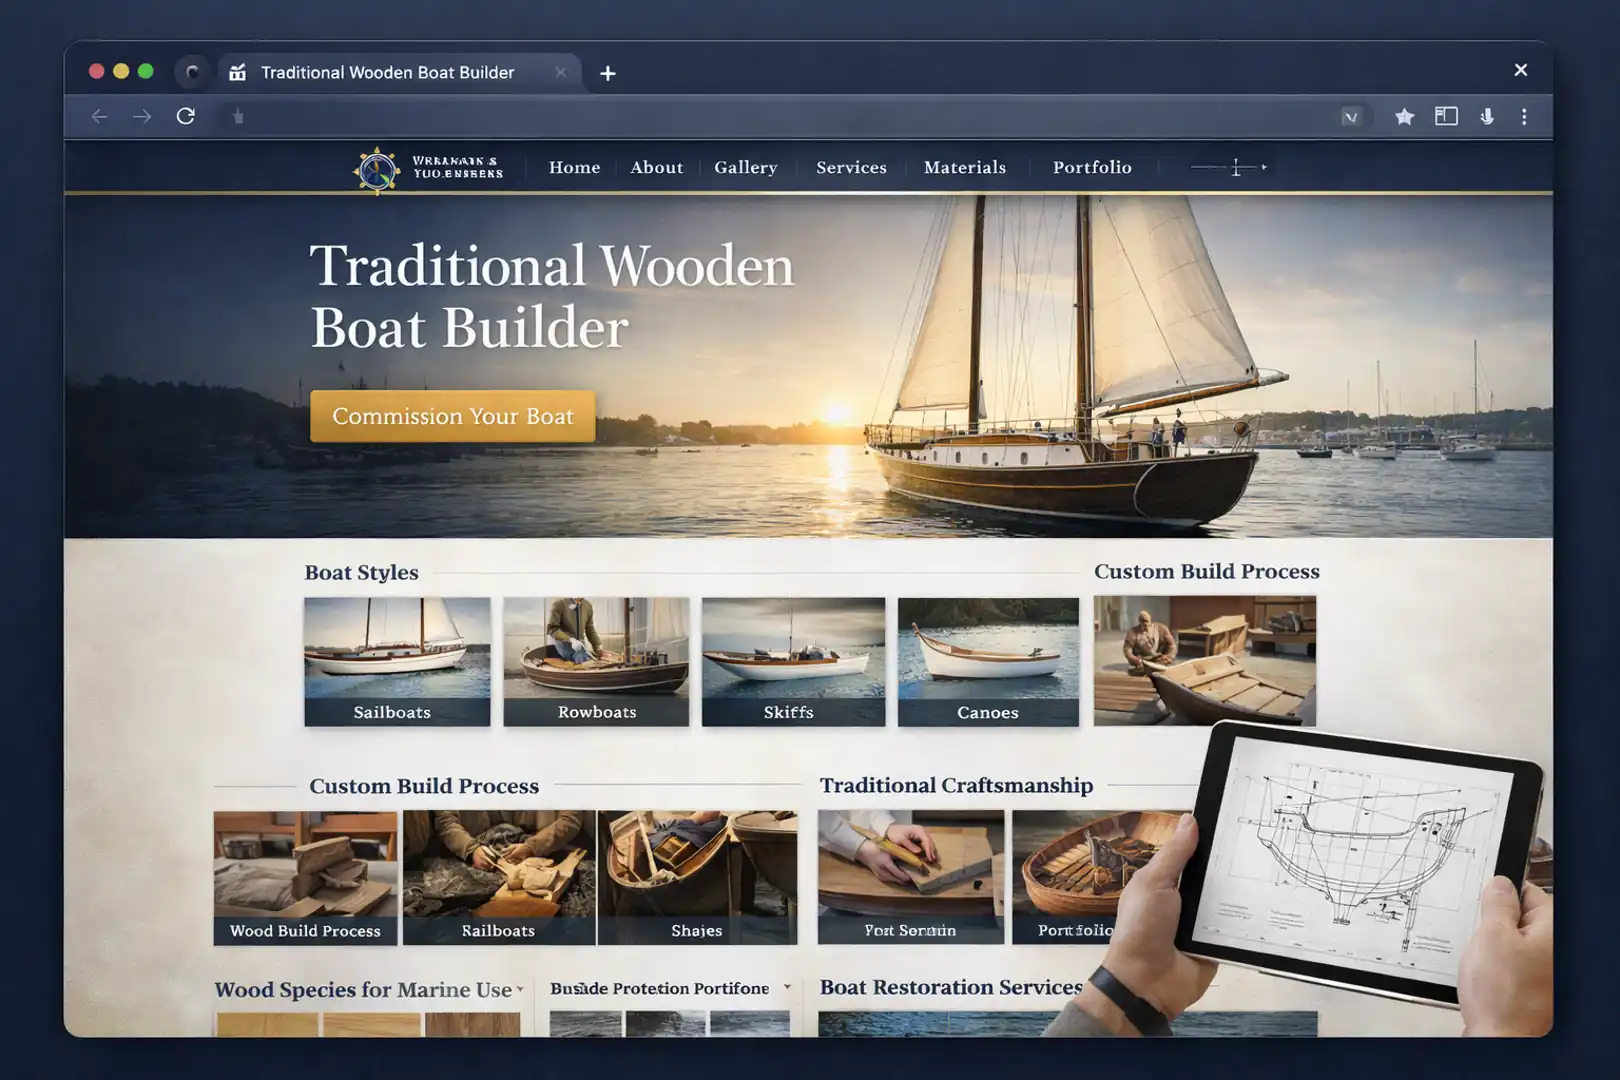Switch to the Gallery navigation item
1620x1080 pixels.
[746, 167]
